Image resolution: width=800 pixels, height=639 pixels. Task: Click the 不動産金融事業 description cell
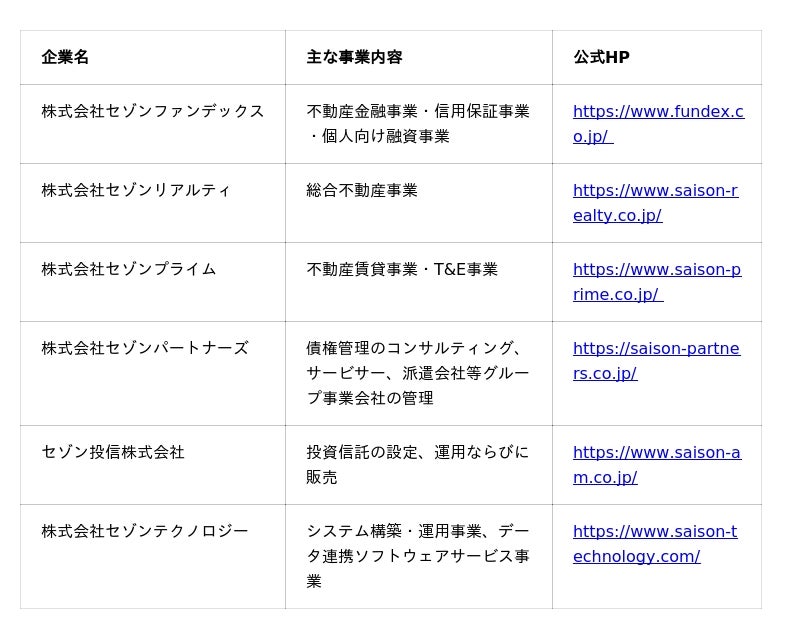tap(418, 124)
